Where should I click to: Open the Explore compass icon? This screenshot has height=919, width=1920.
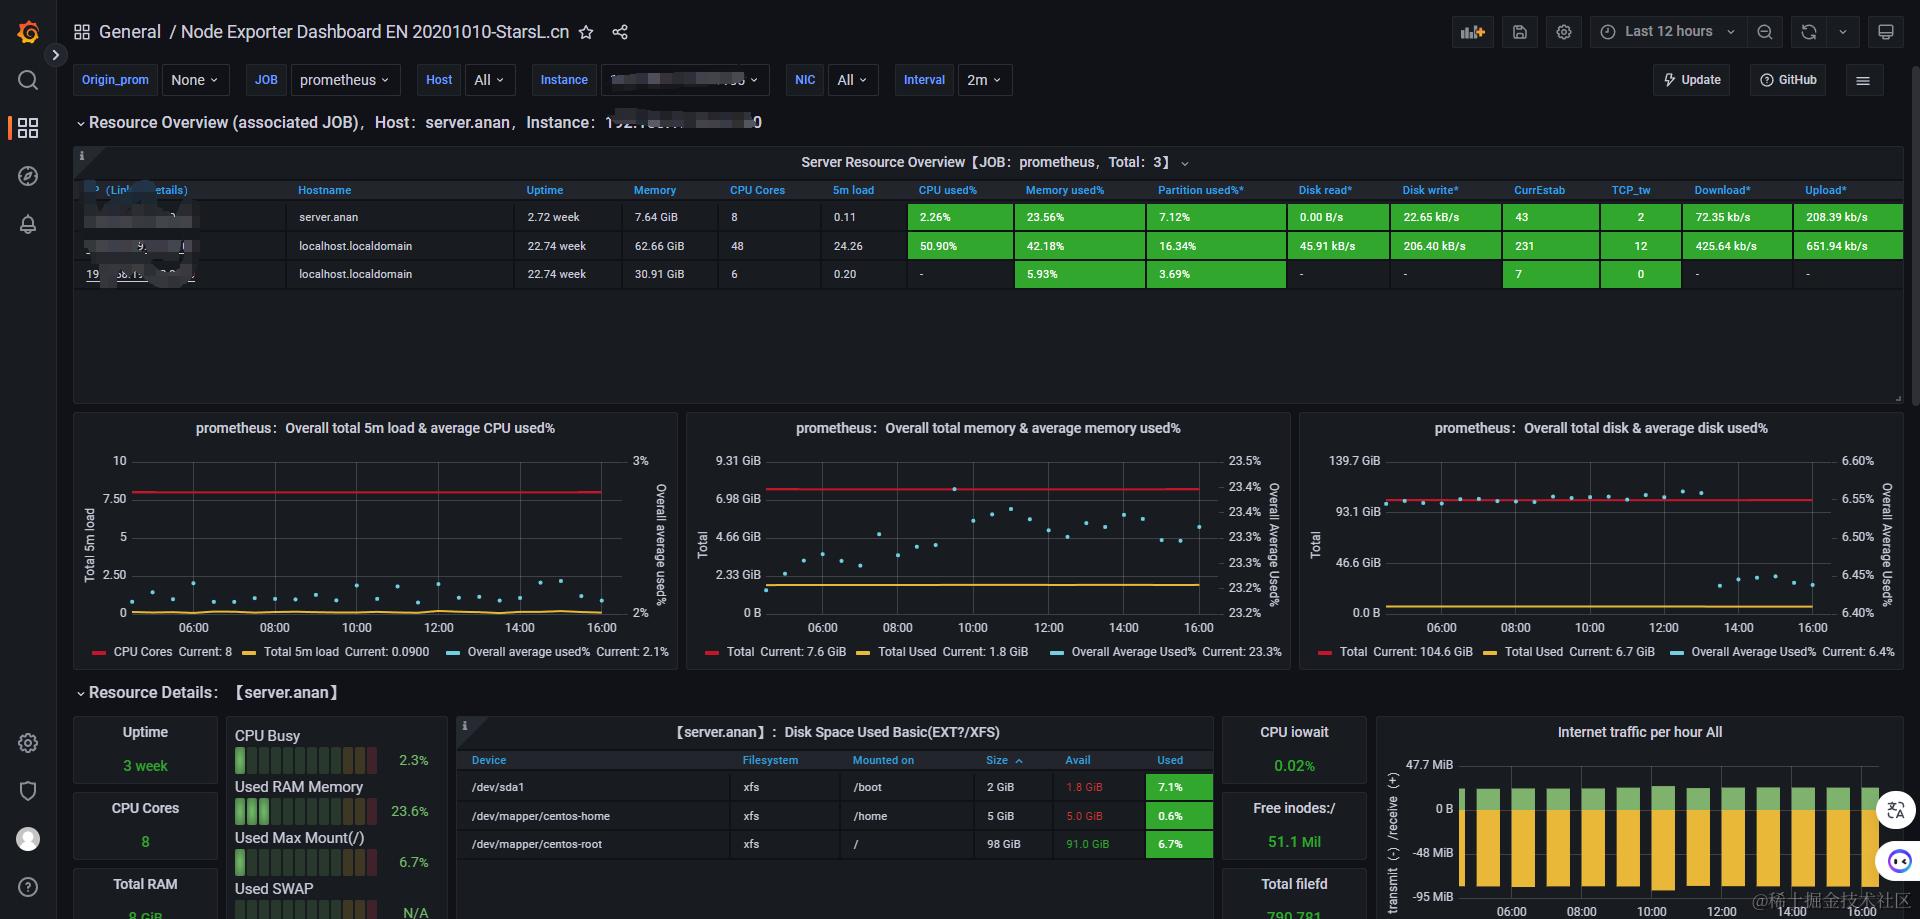pyautogui.click(x=28, y=176)
